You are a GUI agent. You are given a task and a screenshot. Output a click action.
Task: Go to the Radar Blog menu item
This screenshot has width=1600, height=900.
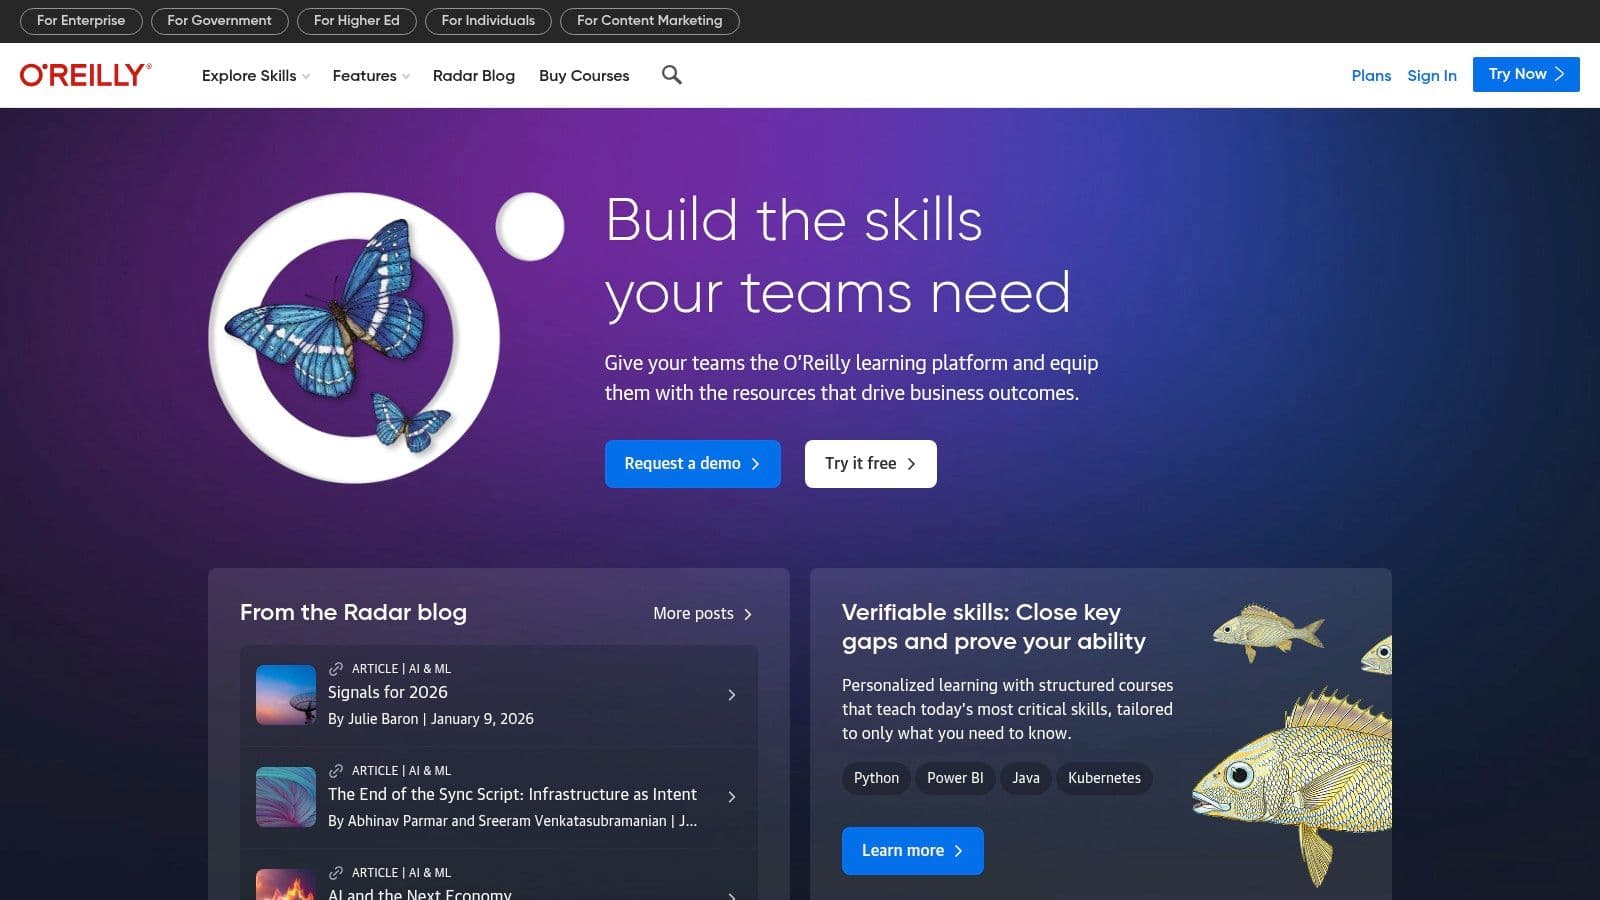[474, 76]
